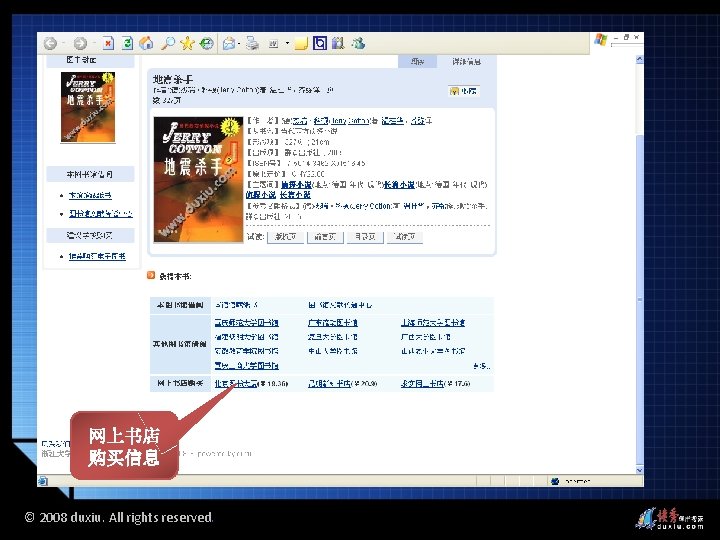Click the small sidebar book cover thumbnail
The width and height of the screenshot is (720, 540).
pyautogui.click(x=88, y=107)
